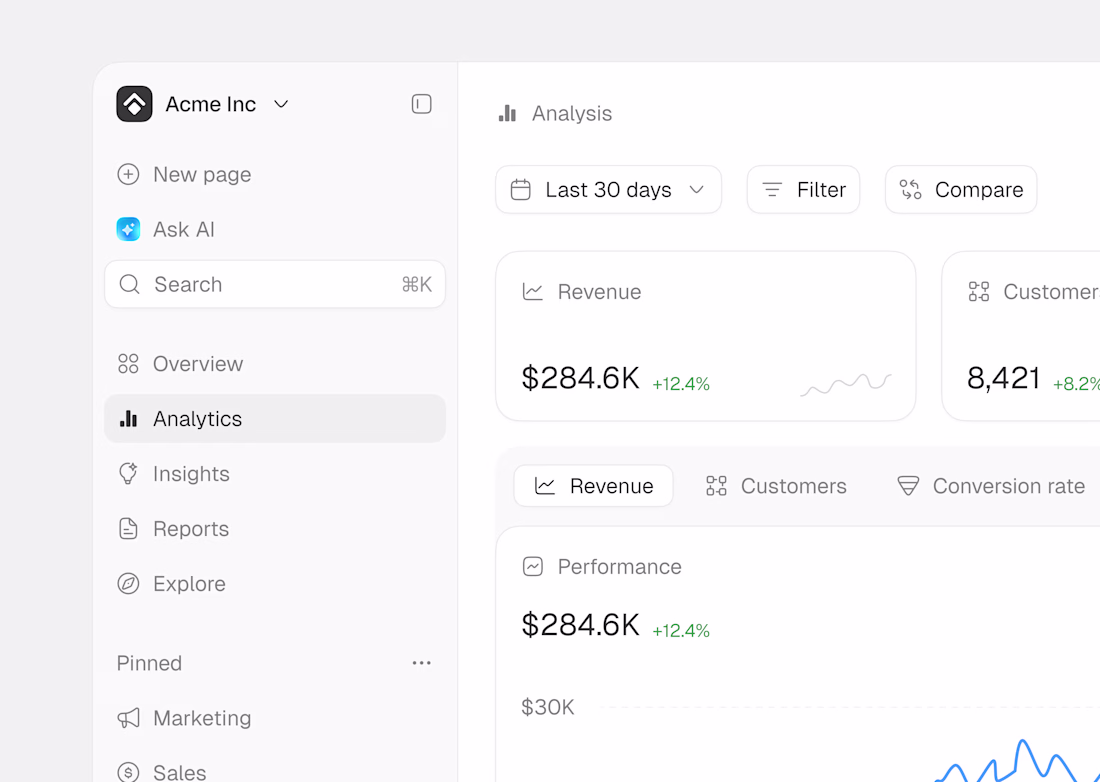Open the Overview page
1100x782 pixels.
coord(180,363)
